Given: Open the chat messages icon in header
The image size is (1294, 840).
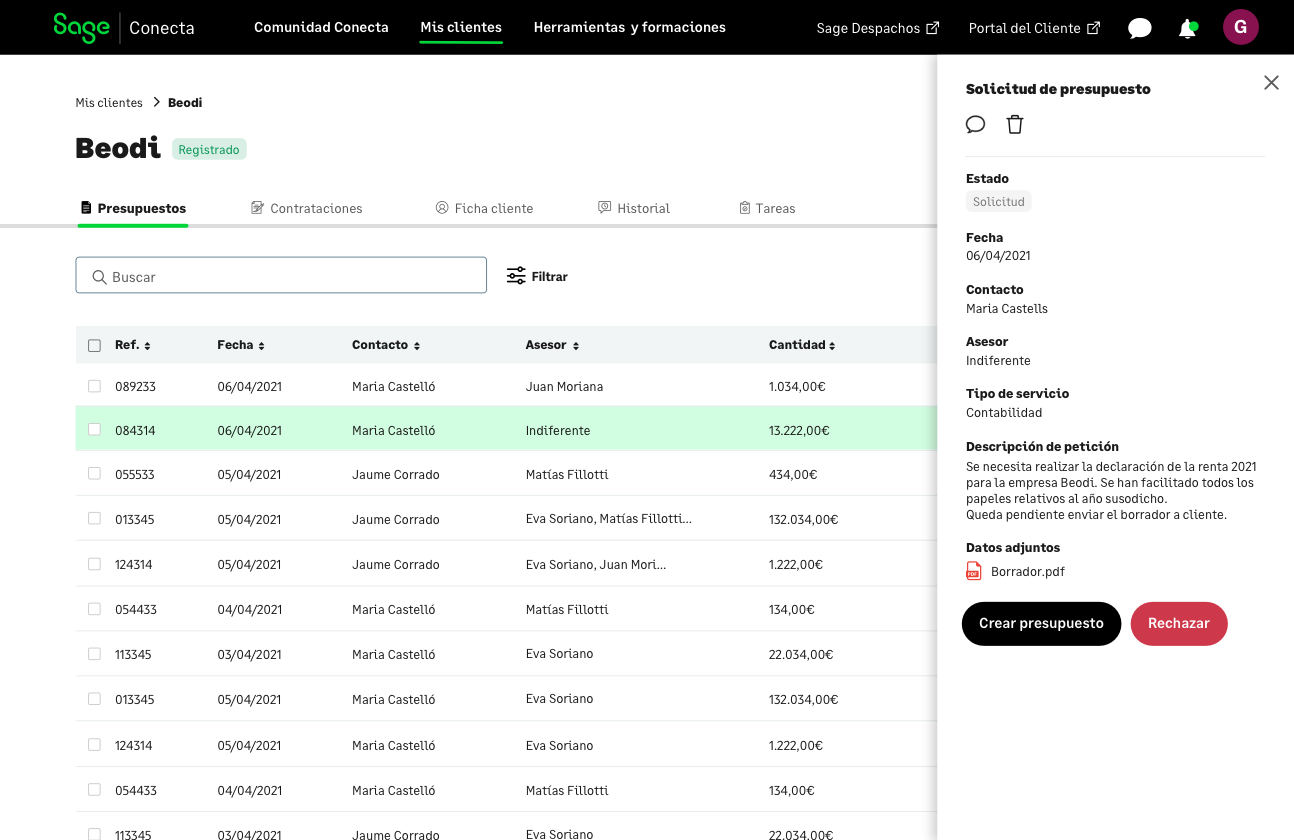Looking at the screenshot, I should [1139, 28].
